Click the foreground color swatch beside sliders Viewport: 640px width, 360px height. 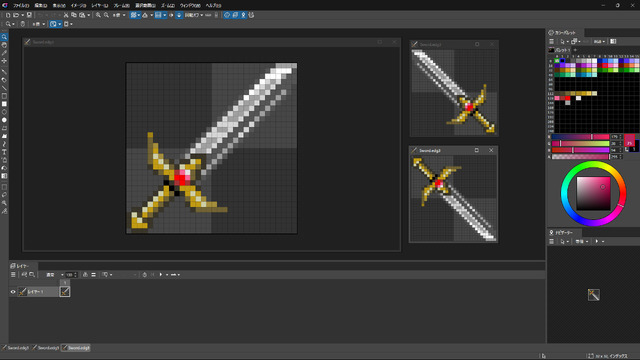[x=629, y=140]
